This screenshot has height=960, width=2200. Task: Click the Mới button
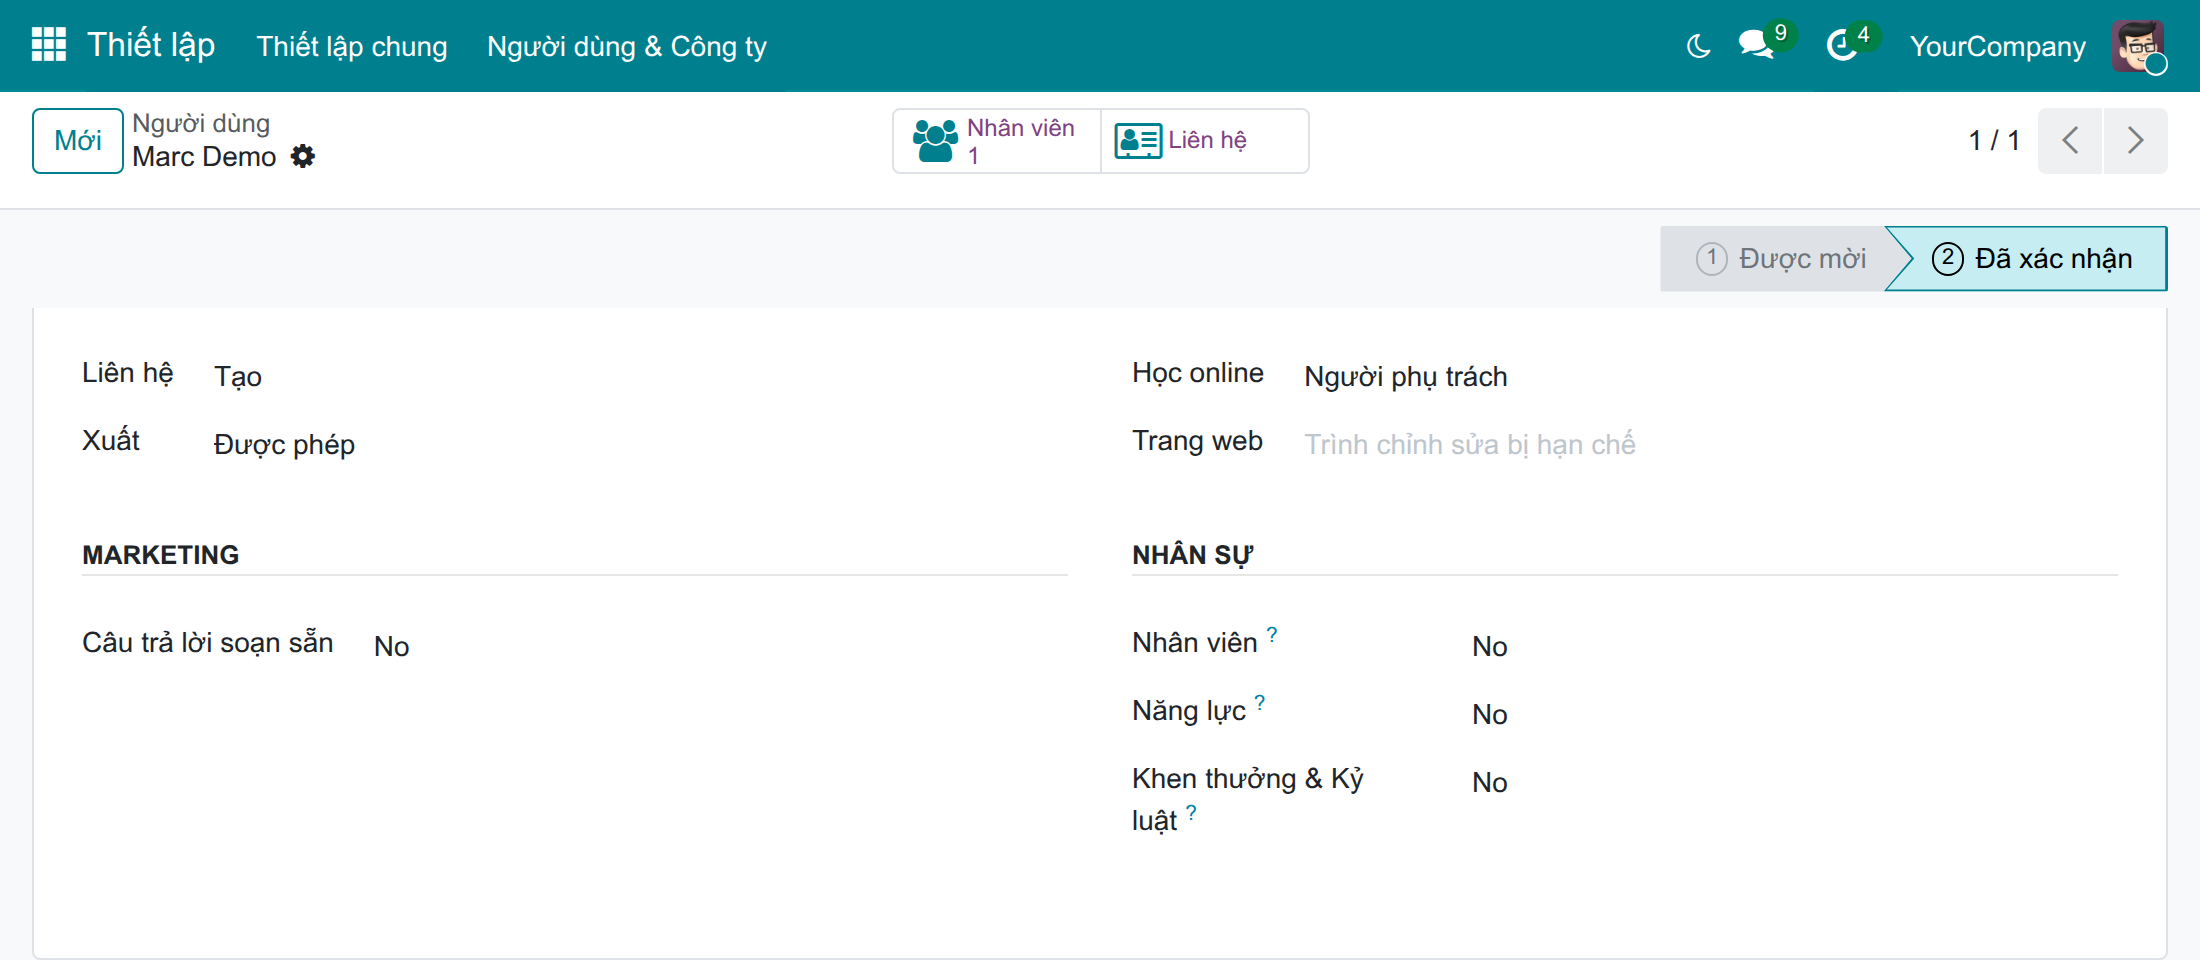(x=78, y=141)
